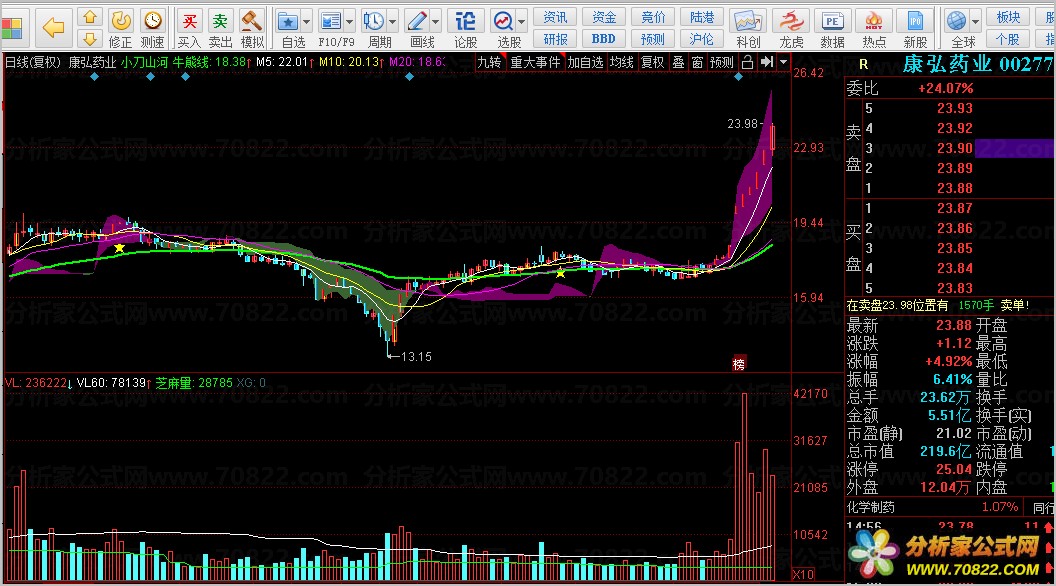Click the yellow down arrow button
The height and width of the screenshot is (586, 1056).
click(90, 38)
